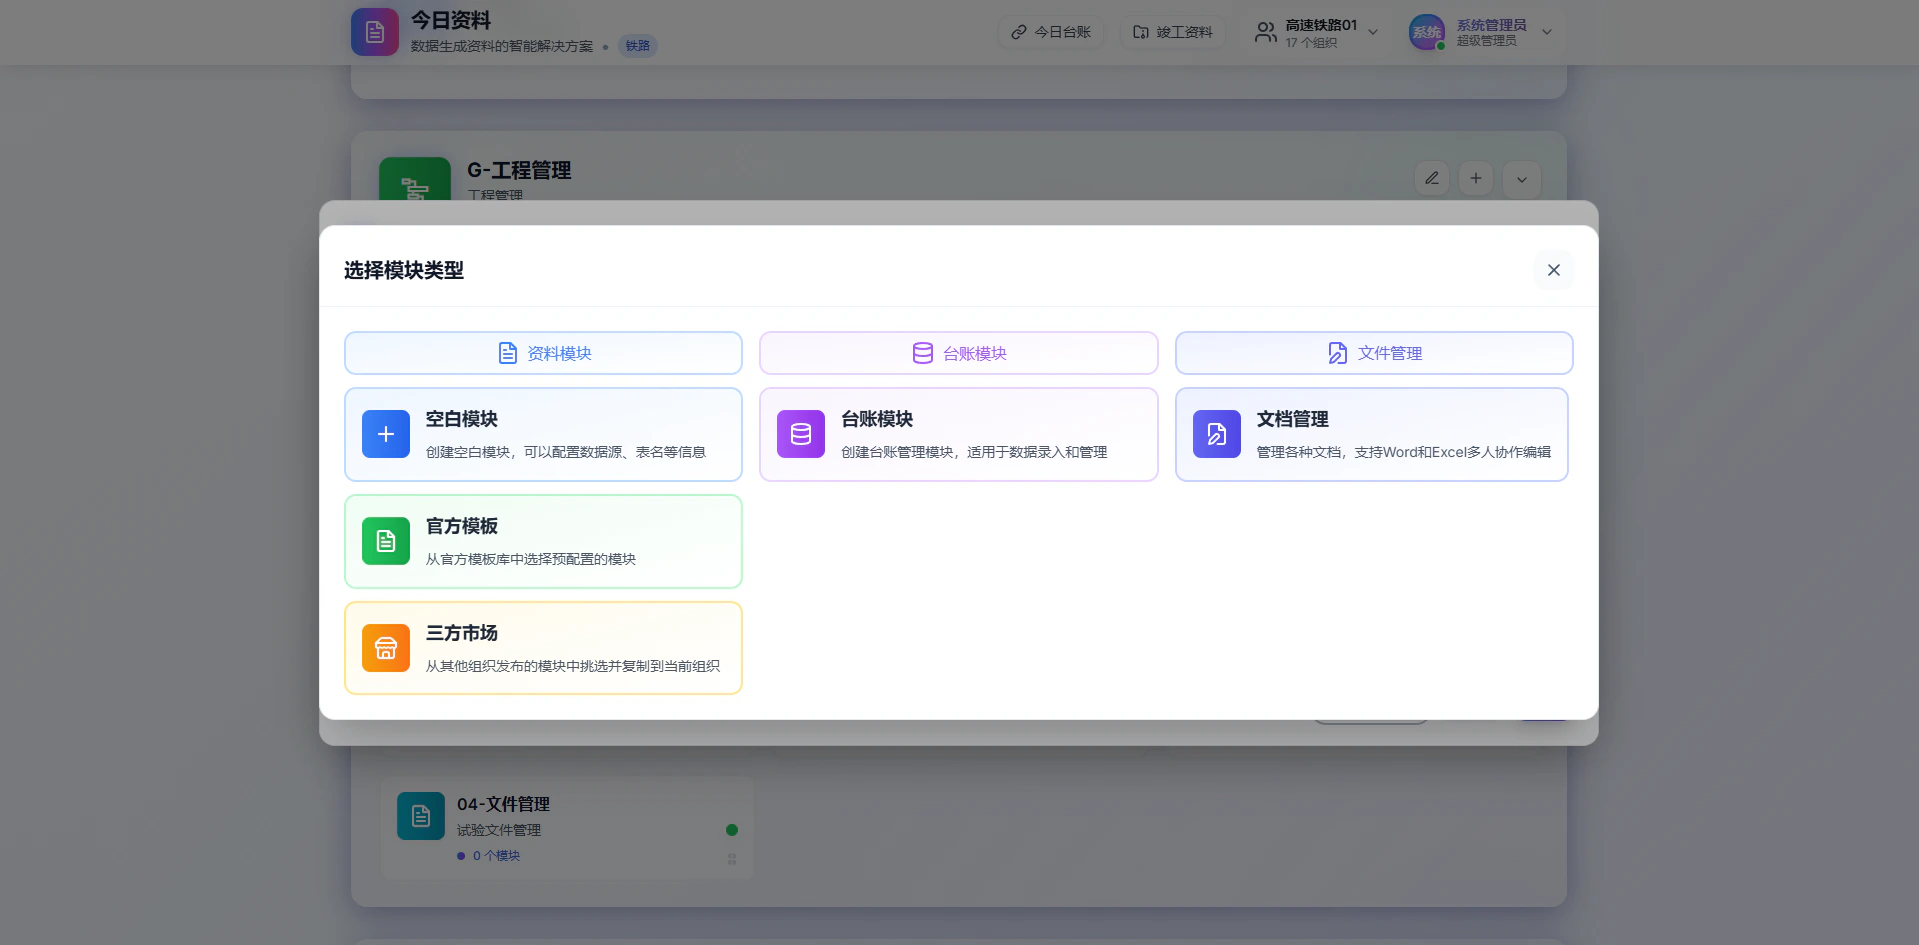Screen dimensions: 1919x945
Task: Choose the 官方模板 card
Action: coord(543,541)
